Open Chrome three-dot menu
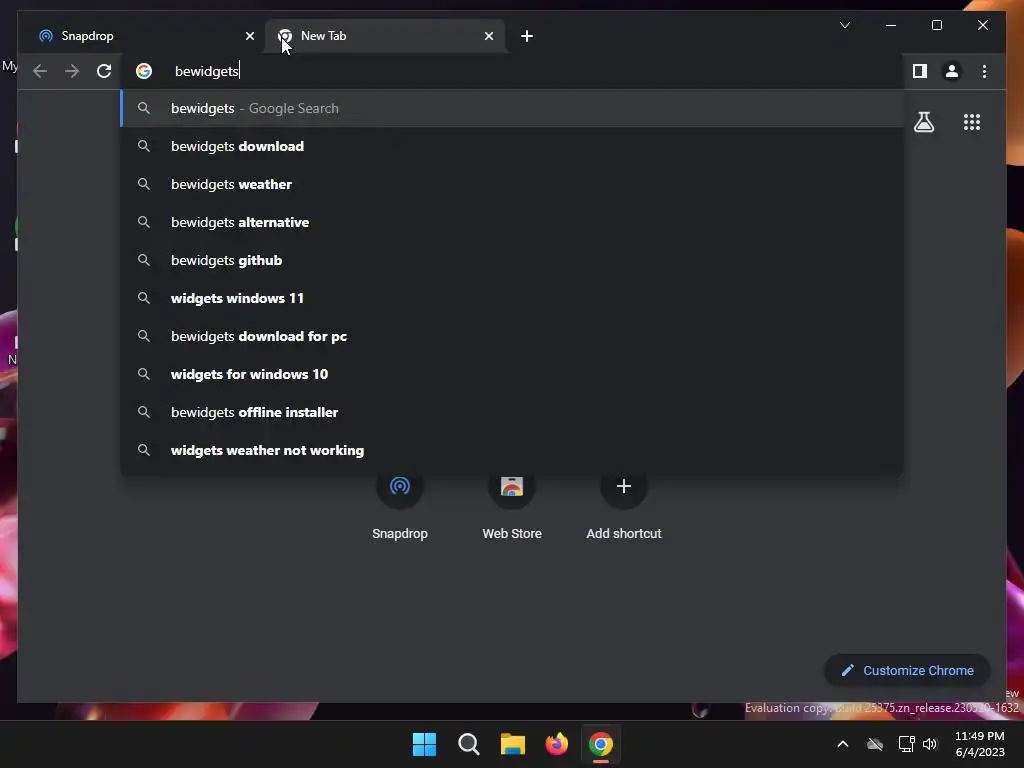This screenshot has width=1024, height=768. (x=984, y=71)
